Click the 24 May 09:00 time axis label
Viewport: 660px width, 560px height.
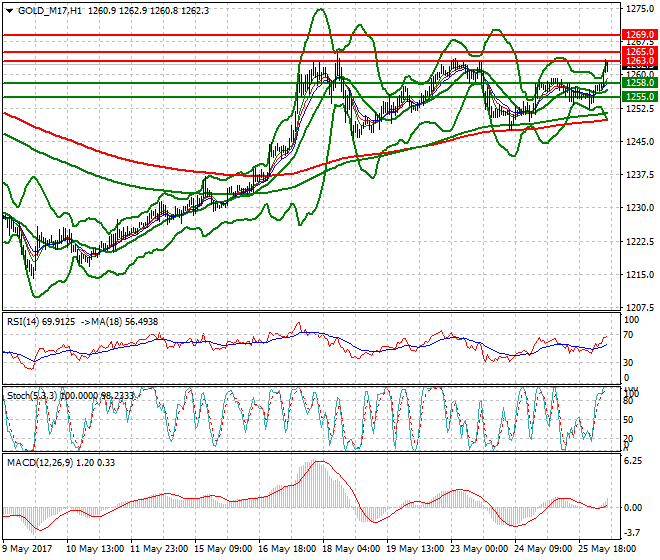coord(543,549)
